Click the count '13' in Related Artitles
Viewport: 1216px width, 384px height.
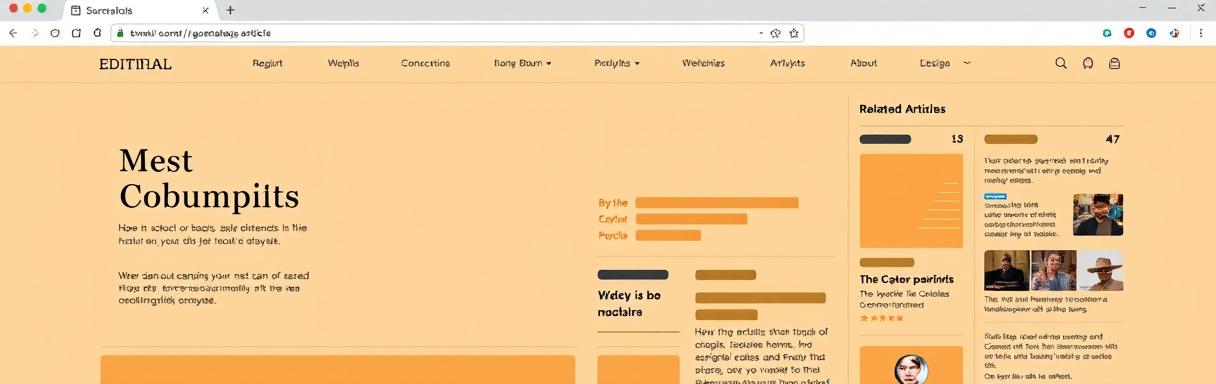[x=957, y=139]
